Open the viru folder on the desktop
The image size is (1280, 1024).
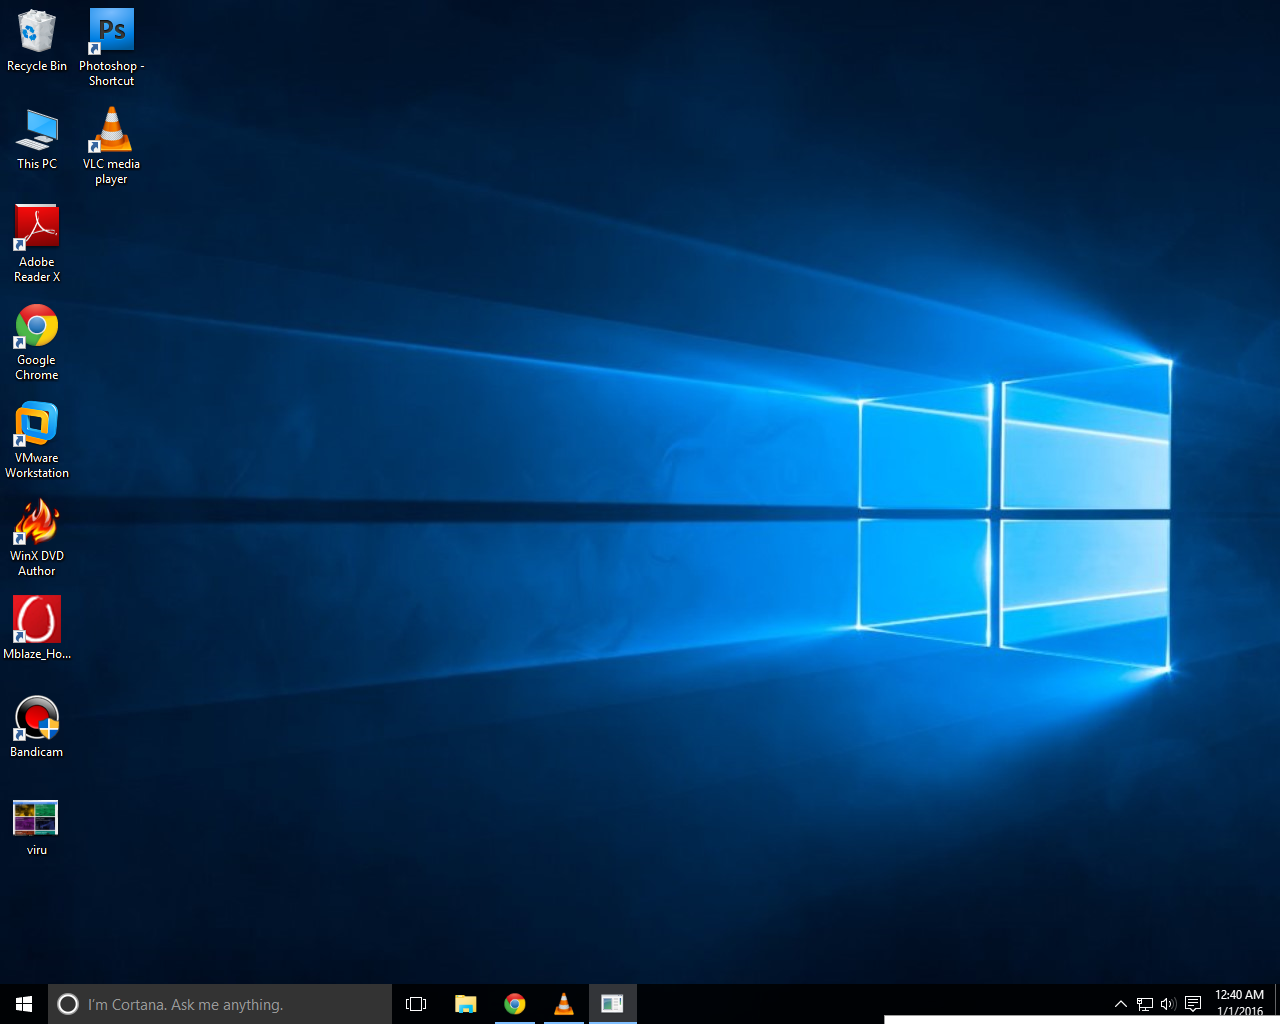[x=35, y=817]
